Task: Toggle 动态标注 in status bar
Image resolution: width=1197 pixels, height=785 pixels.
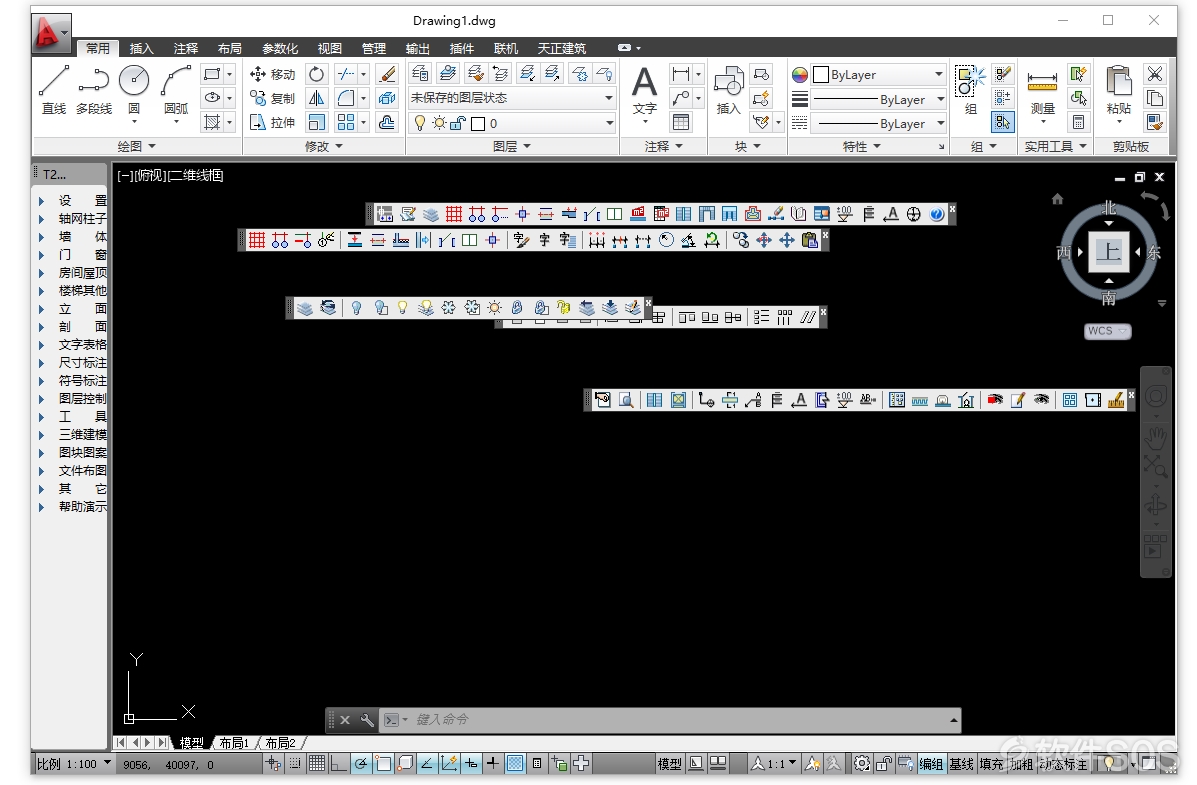Action: (x=1063, y=764)
